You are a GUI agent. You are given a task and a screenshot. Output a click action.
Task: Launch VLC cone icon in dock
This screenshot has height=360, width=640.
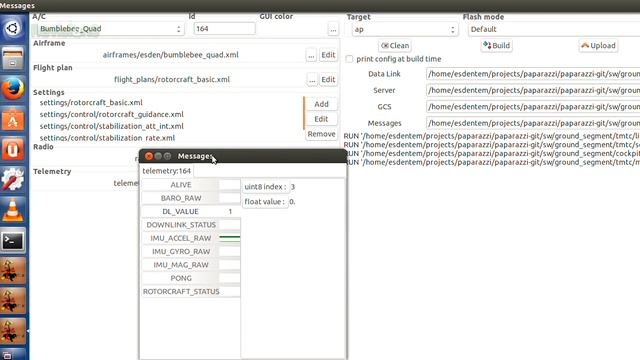[x=13, y=210]
